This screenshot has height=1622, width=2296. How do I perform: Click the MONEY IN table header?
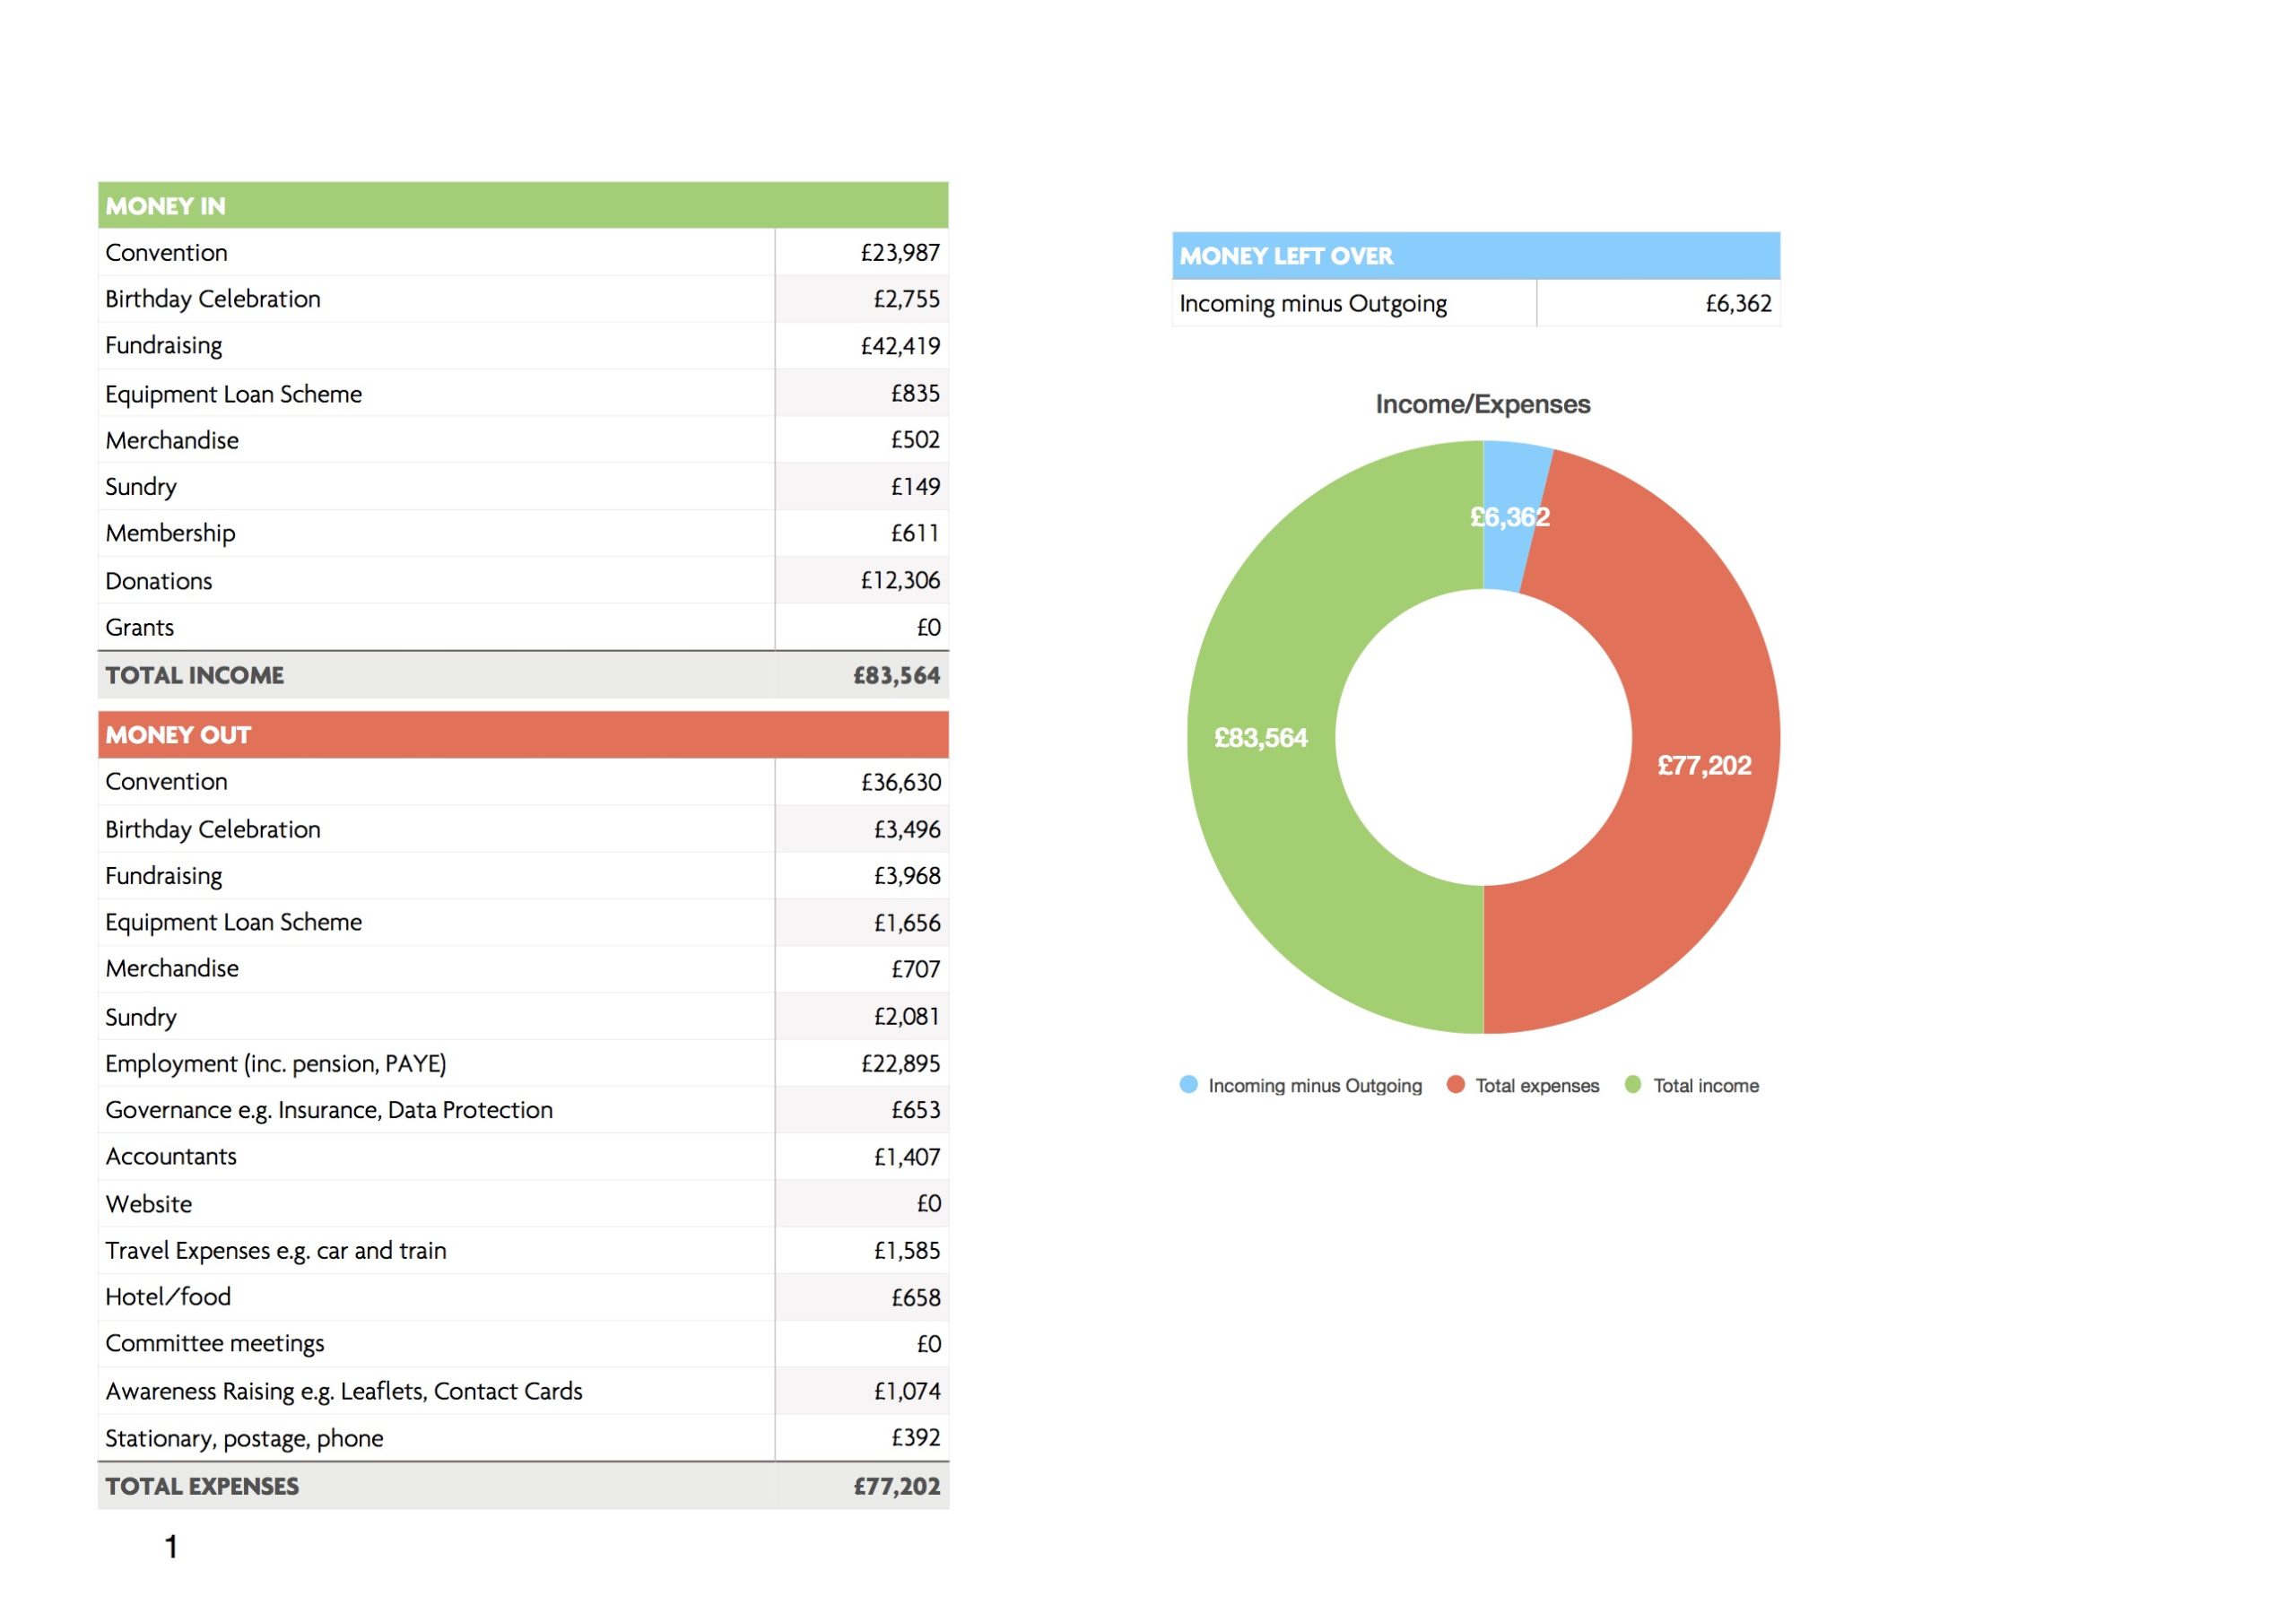click(523, 205)
